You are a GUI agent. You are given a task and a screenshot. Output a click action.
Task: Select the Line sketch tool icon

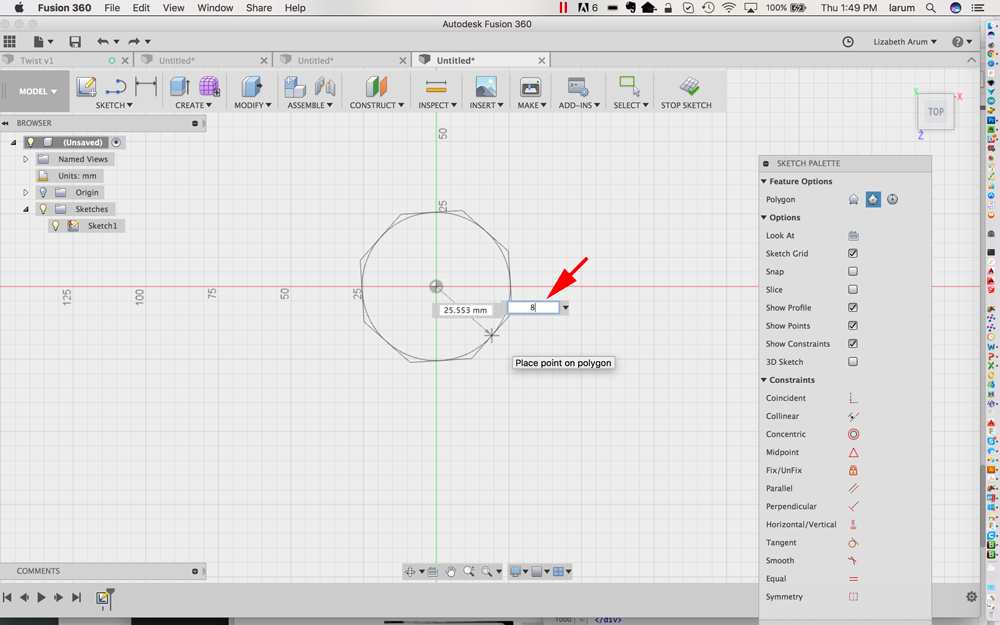point(115,87)
